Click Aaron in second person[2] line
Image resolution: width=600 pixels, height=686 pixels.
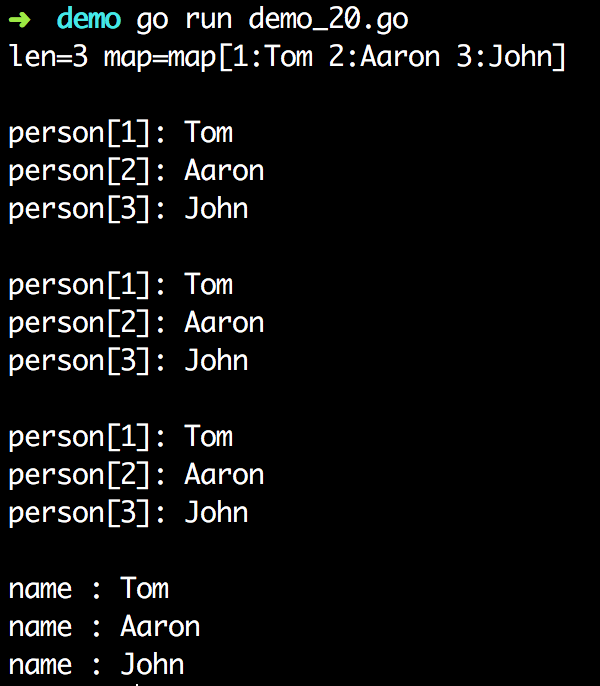pos(224,323)
